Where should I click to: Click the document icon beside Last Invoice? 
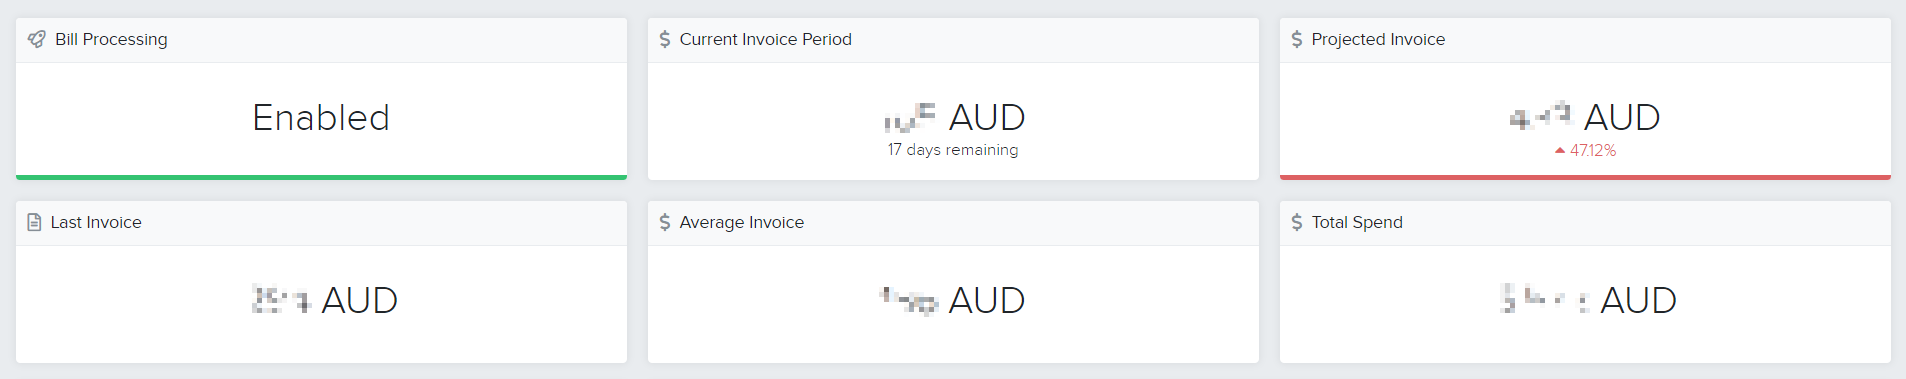pos(34,222)
